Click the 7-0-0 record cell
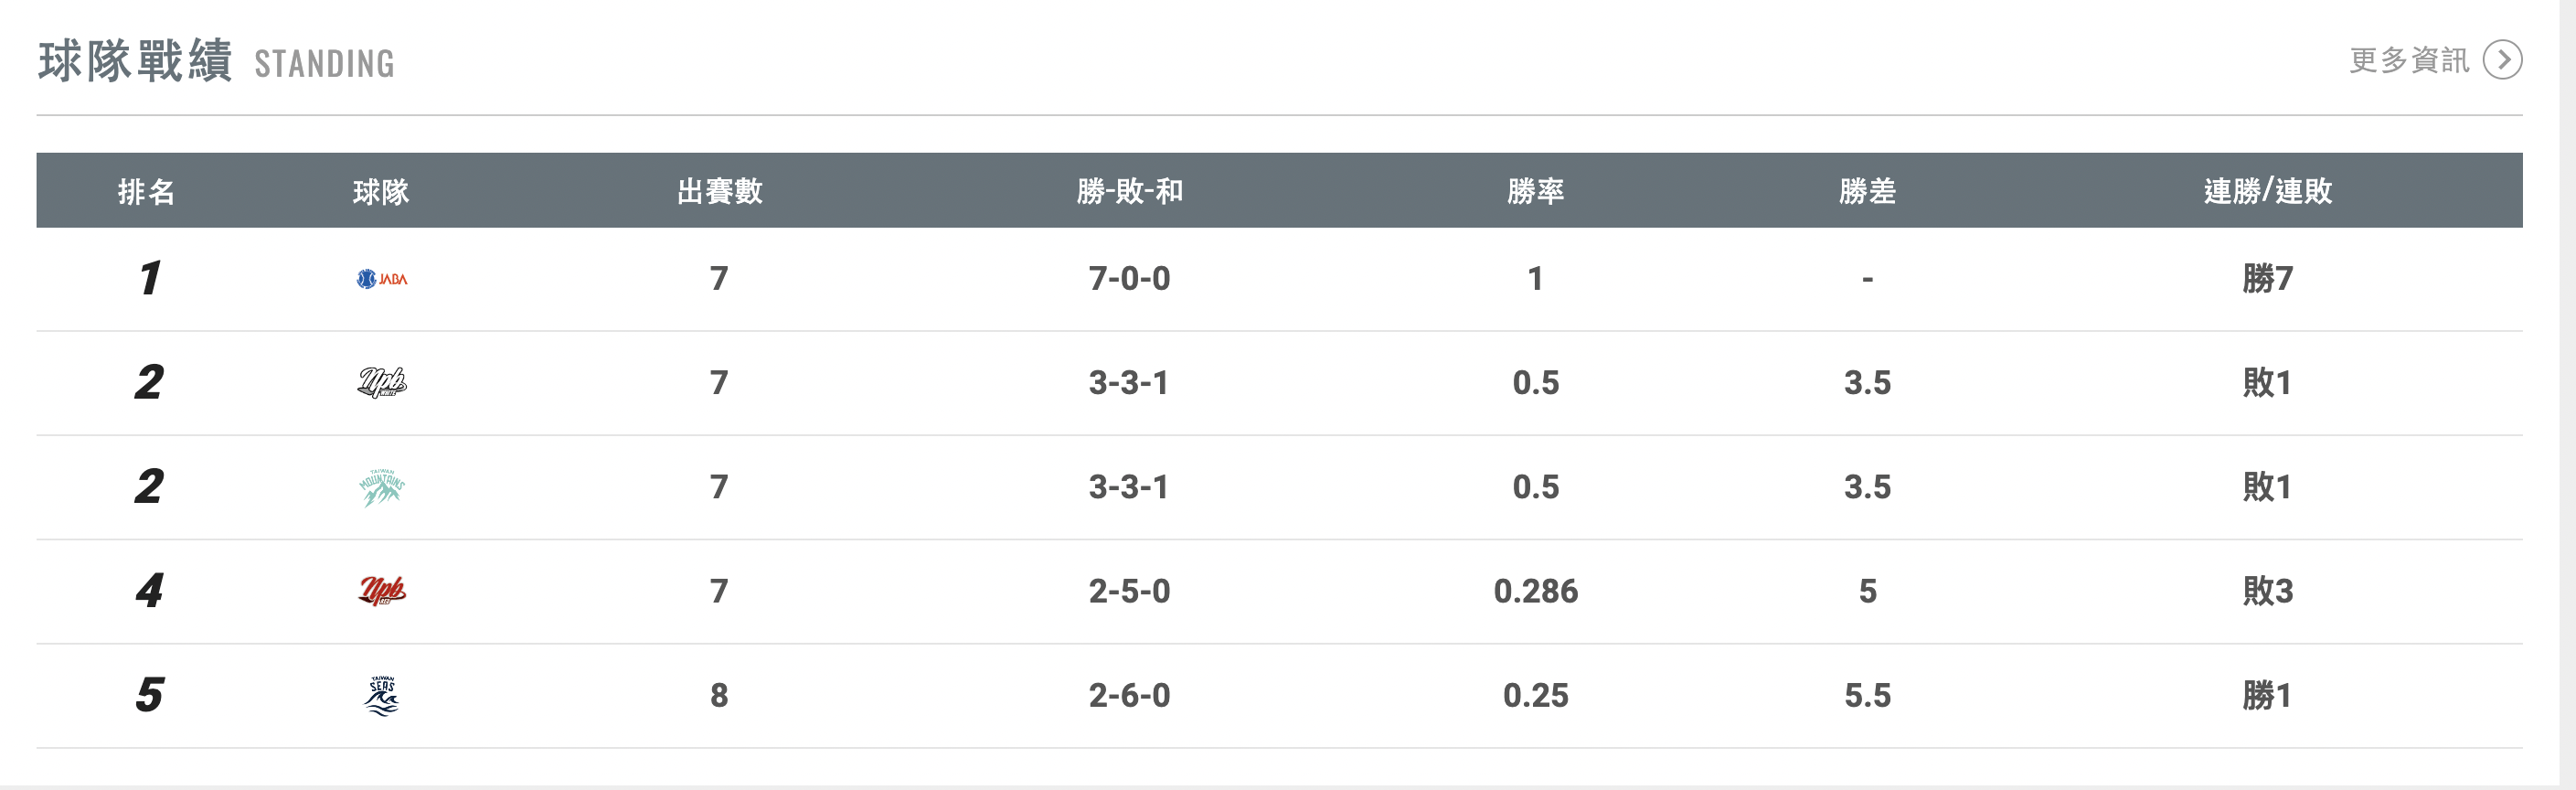The image size is (2576, 790). (1129, 279)
